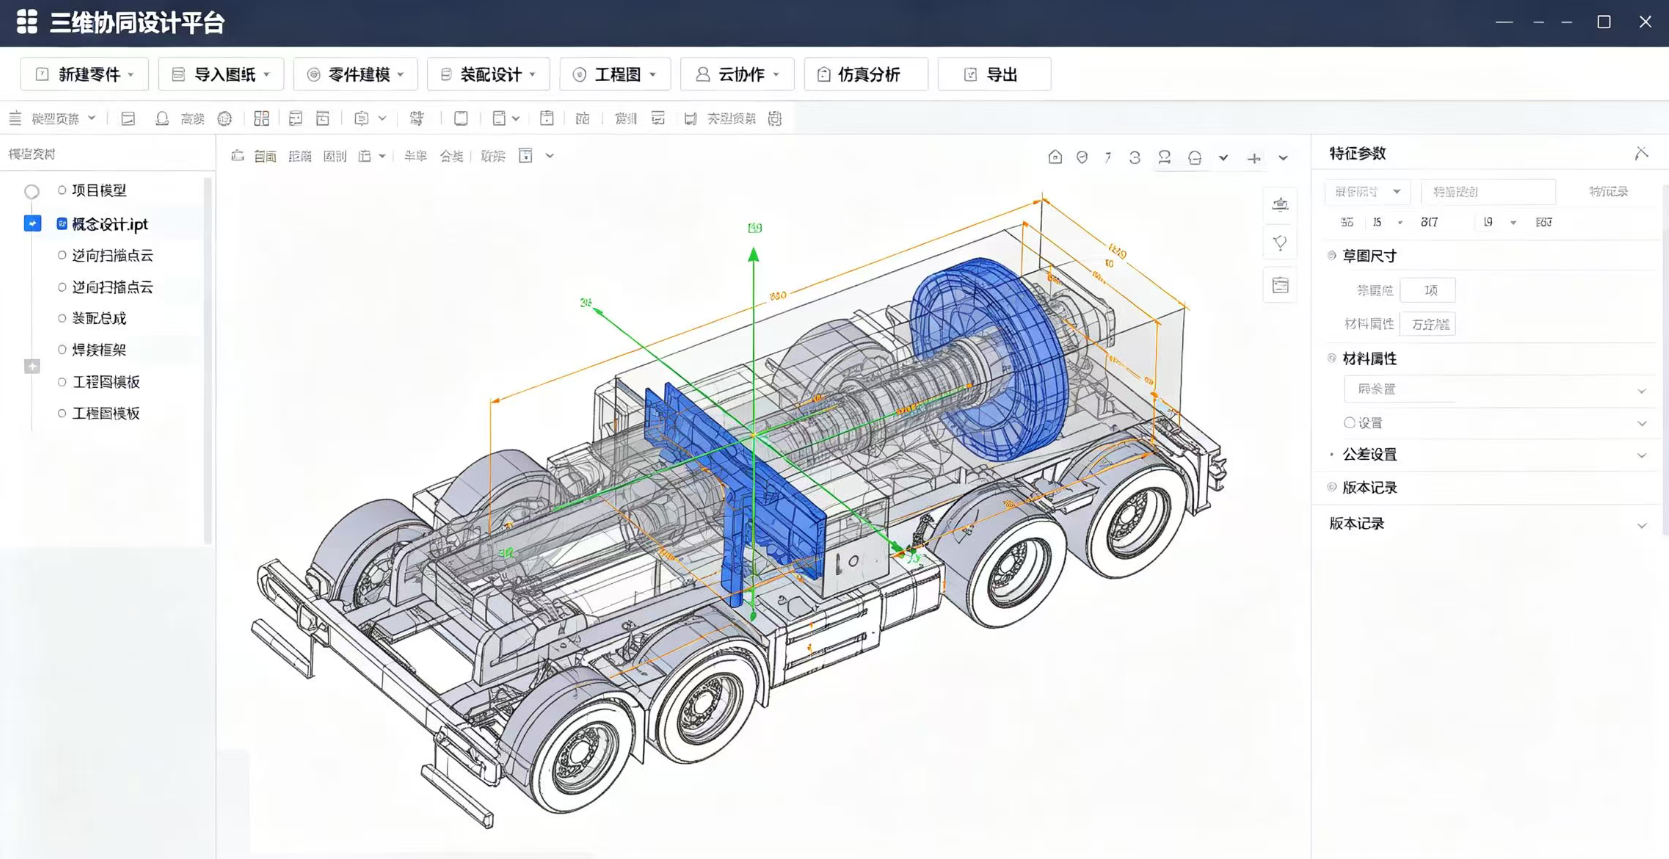This screenshot has height=859, width=1669.
Task: Click the text input field at top of 特征参数
Action: pos(1488,191)
